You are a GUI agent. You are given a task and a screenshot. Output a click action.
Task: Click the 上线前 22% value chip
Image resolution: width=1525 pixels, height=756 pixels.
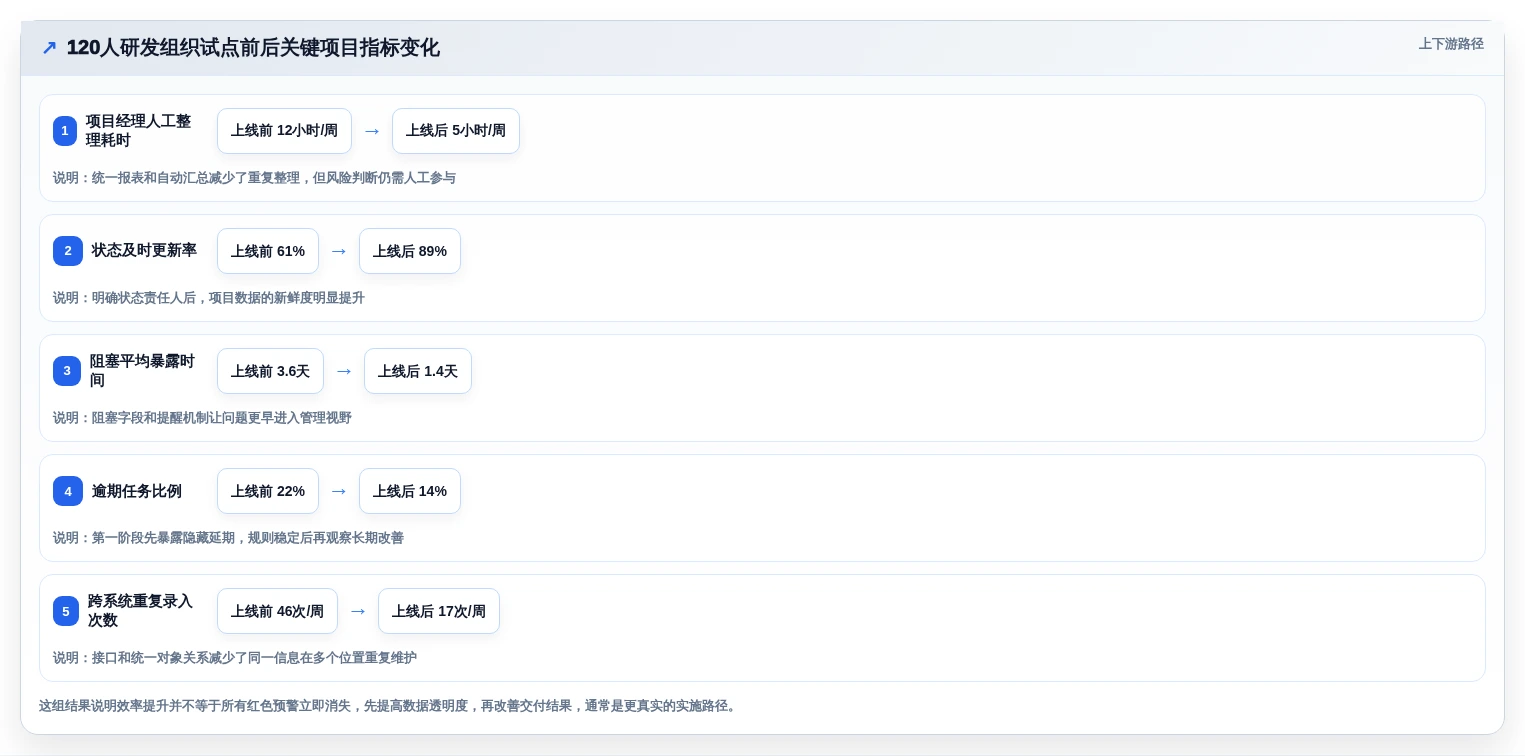(268, 491)
